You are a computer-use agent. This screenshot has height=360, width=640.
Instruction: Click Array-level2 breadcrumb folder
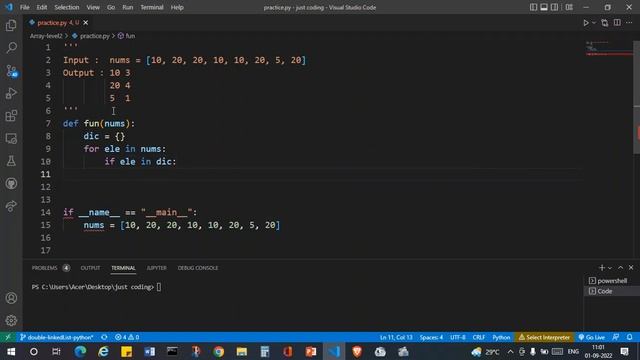point(46,36)
